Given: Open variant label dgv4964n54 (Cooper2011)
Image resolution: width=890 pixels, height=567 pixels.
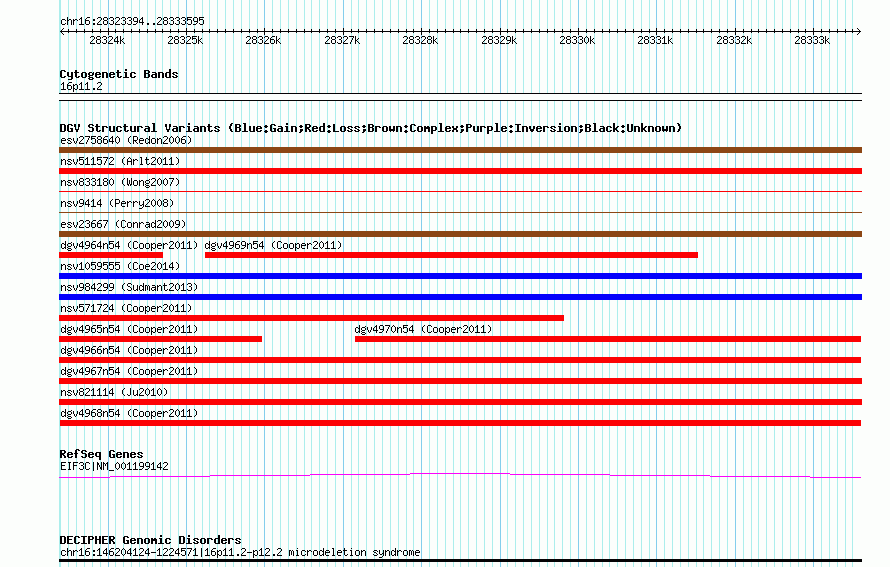Looking at the screenshot, I should click(129, 245).
